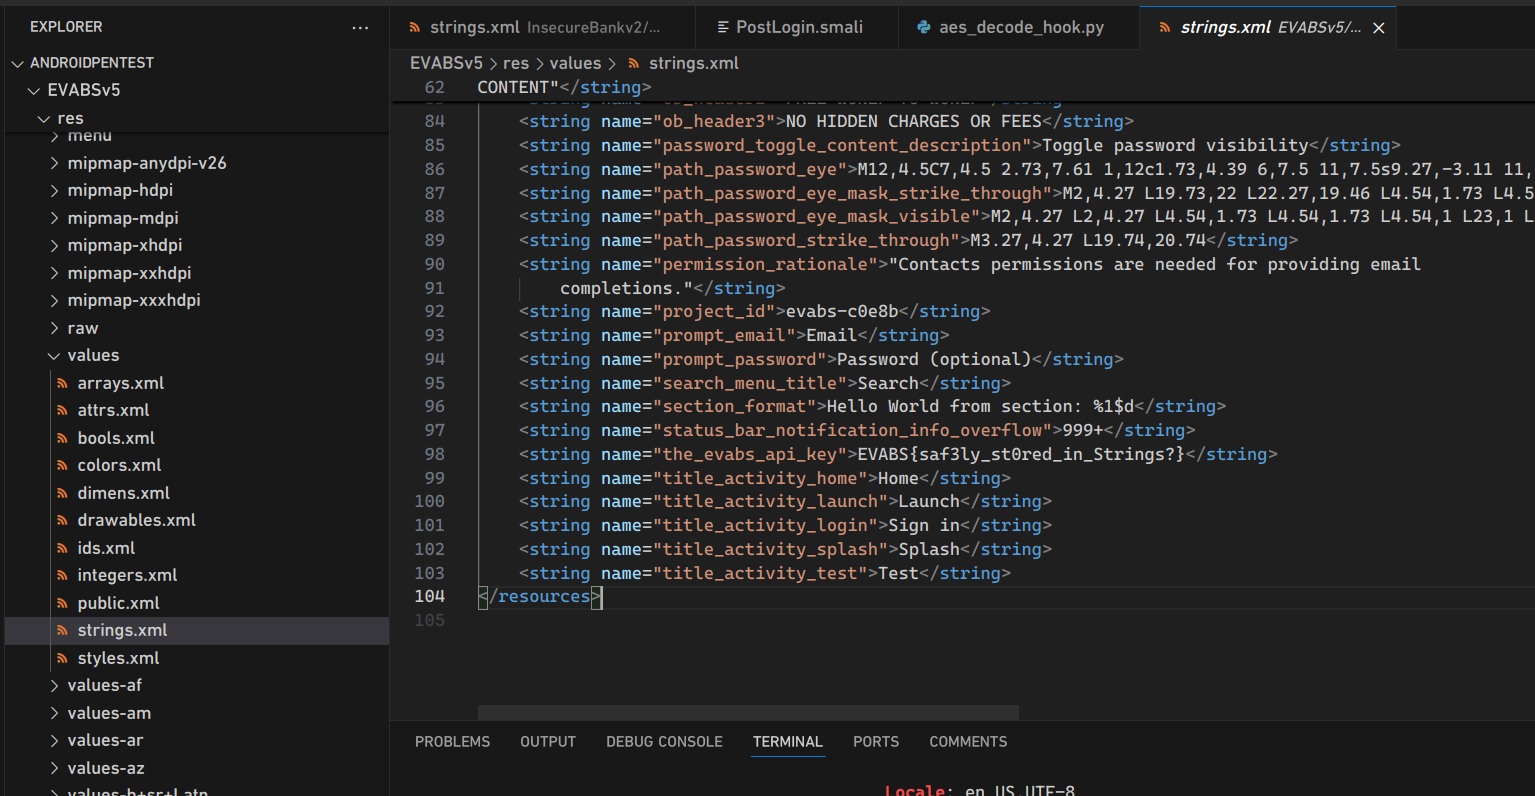Click XML icon beside drawables.xml in explorer
The image size is (1535, 796).
pyautogui.click(x=63, y=520)
